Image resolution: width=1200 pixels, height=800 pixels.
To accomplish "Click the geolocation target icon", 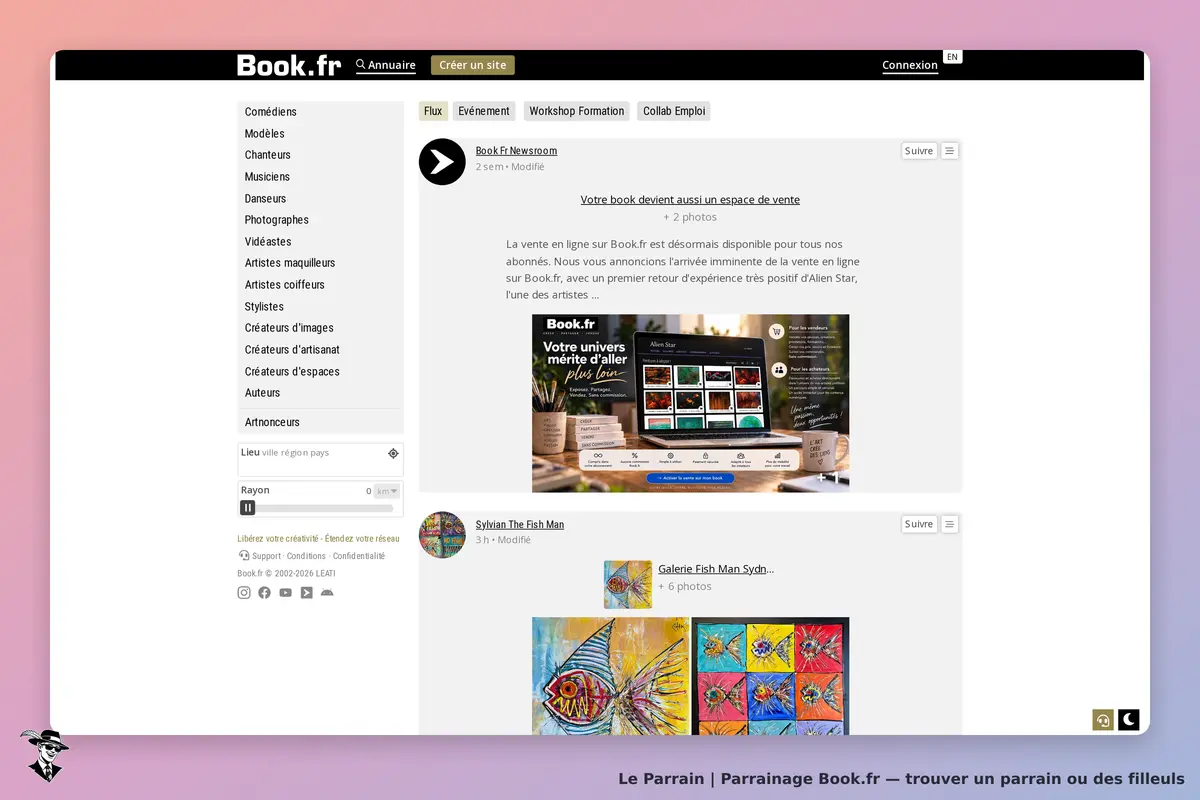I will [393, 453].
